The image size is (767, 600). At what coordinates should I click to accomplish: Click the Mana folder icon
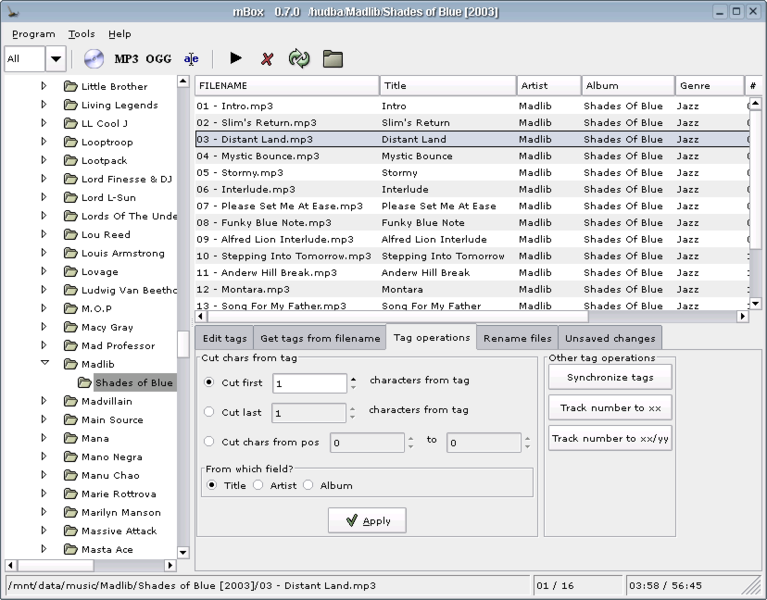[x=71, y=438]
